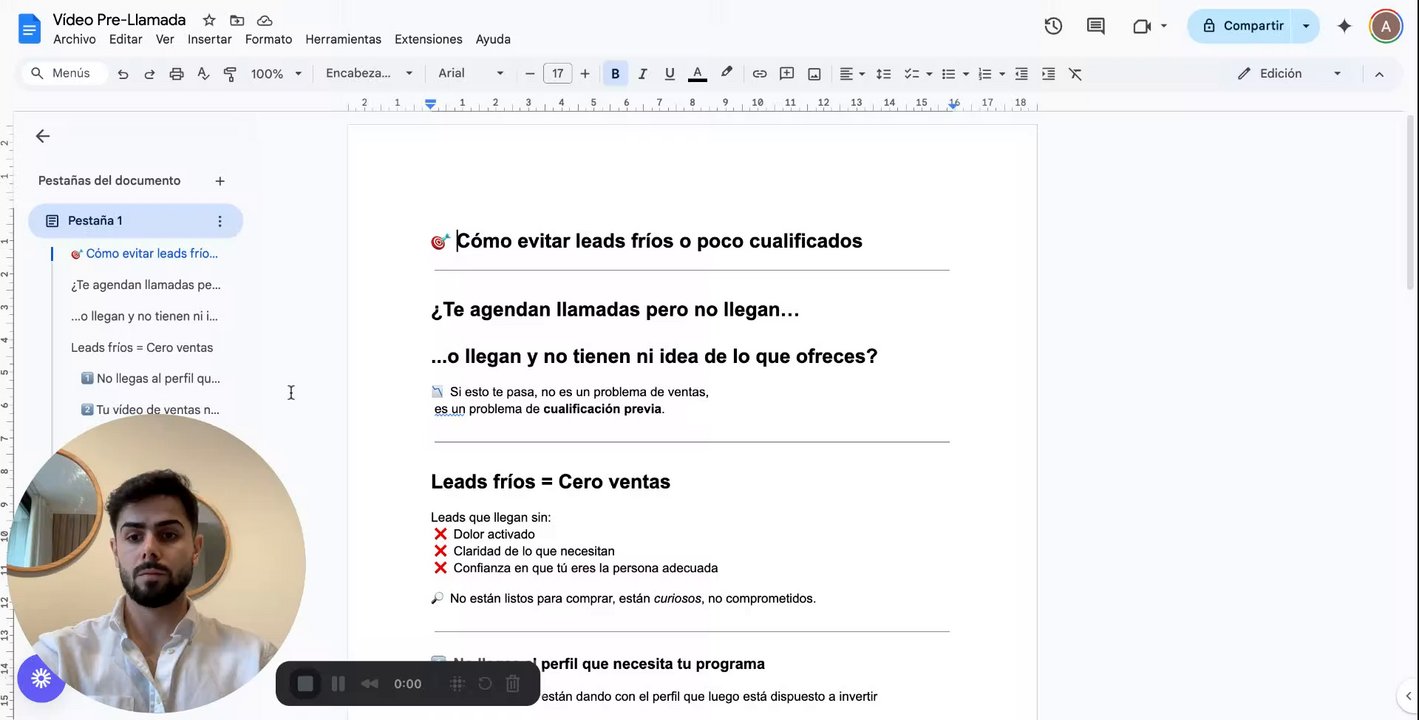Screen dimensions: 1419x720
Task: Open the Ayuda menu
Action: (493, 39)
